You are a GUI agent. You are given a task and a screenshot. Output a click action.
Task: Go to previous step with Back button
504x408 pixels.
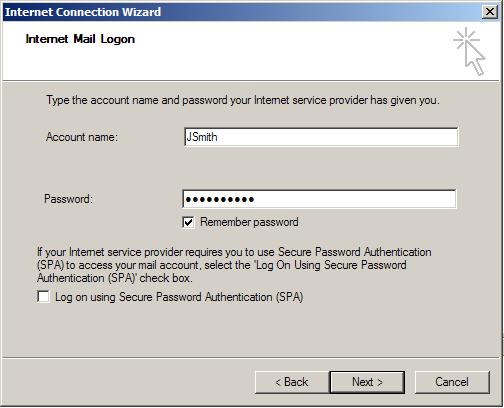[x=292, y=382]
